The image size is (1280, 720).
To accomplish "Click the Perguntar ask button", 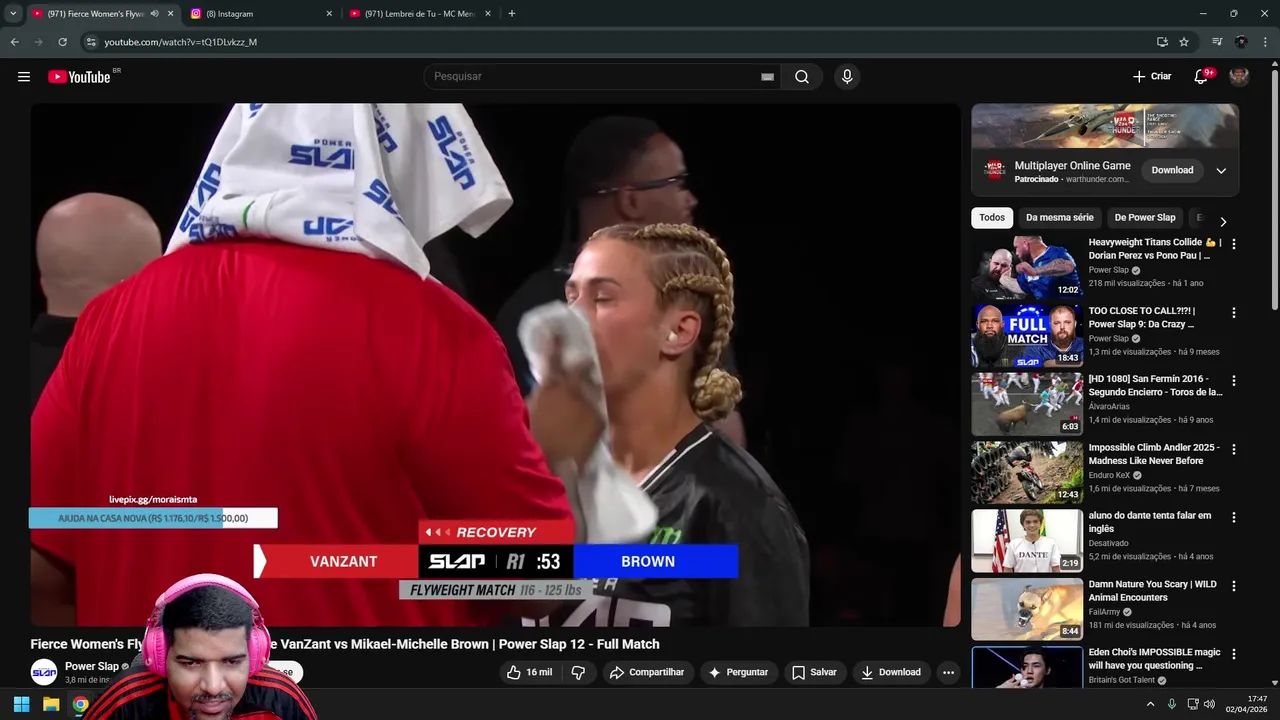I will pos(738,673).
